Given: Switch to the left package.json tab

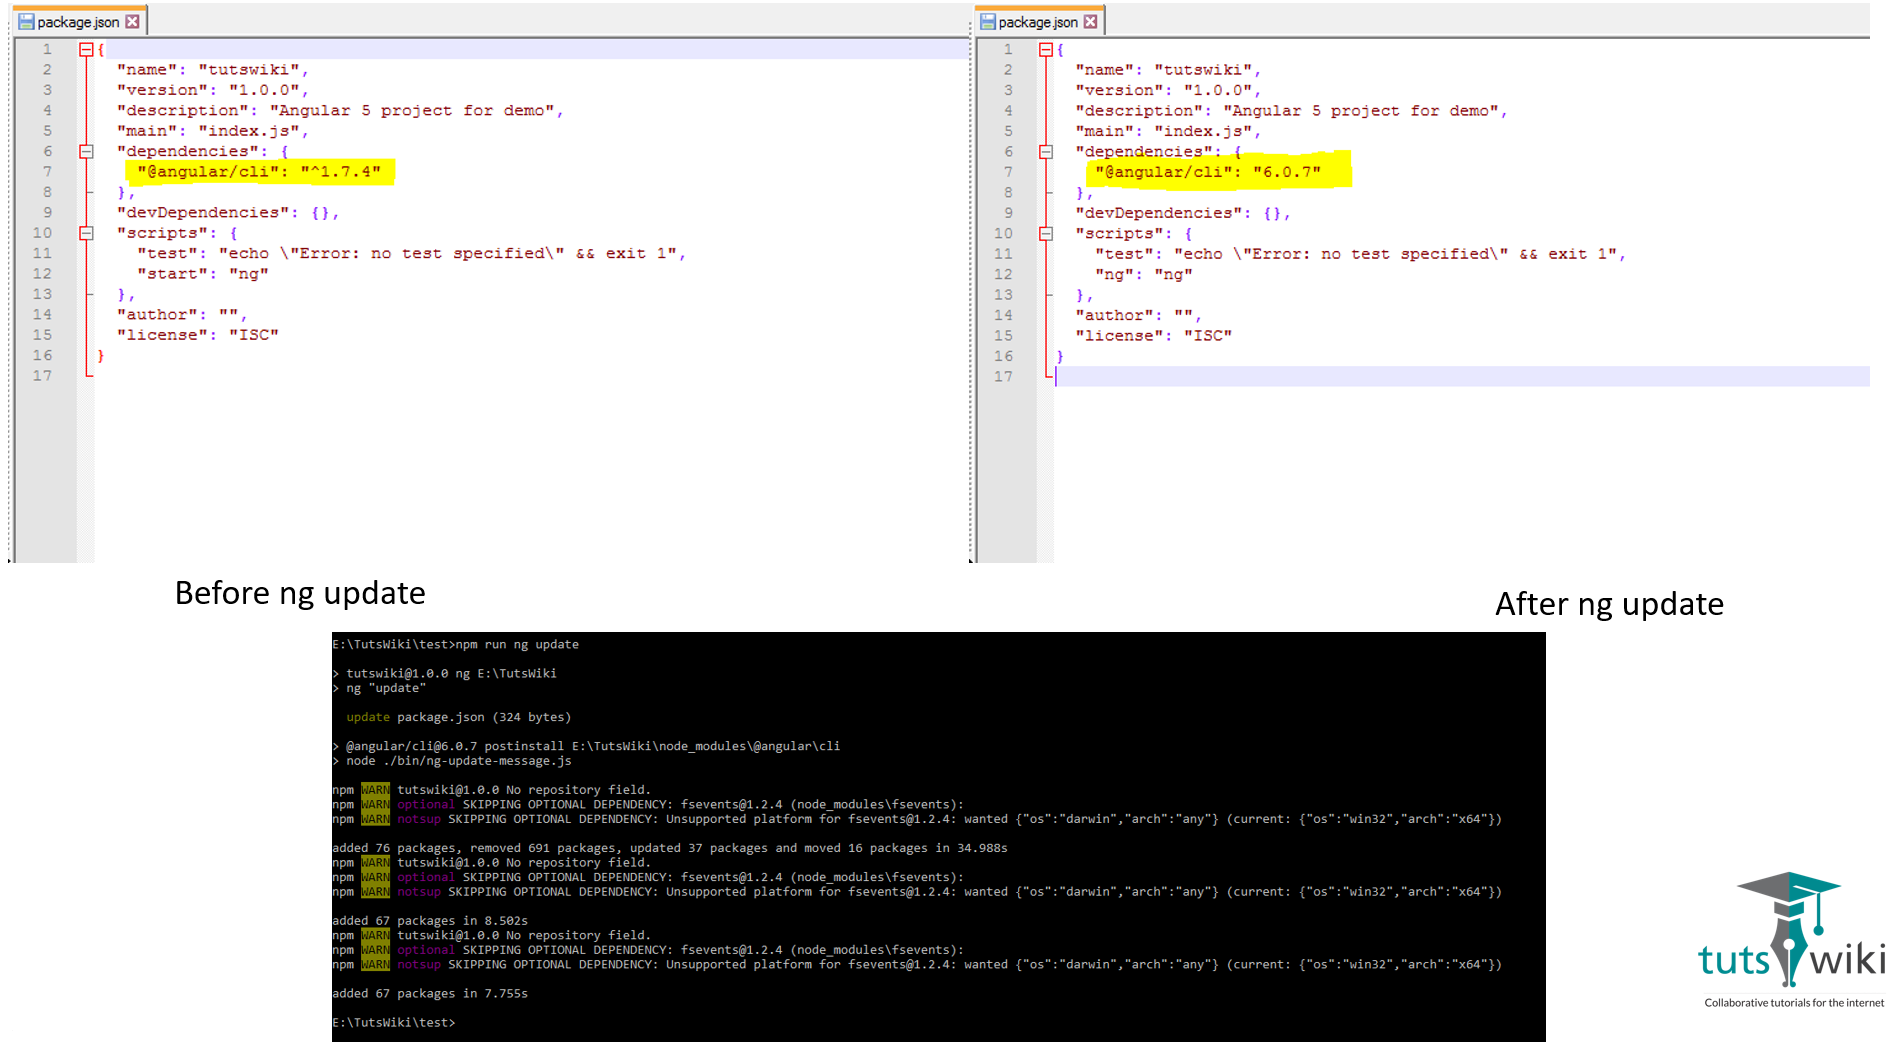Looking at the screenshot, I should click(x=80, y=22).
